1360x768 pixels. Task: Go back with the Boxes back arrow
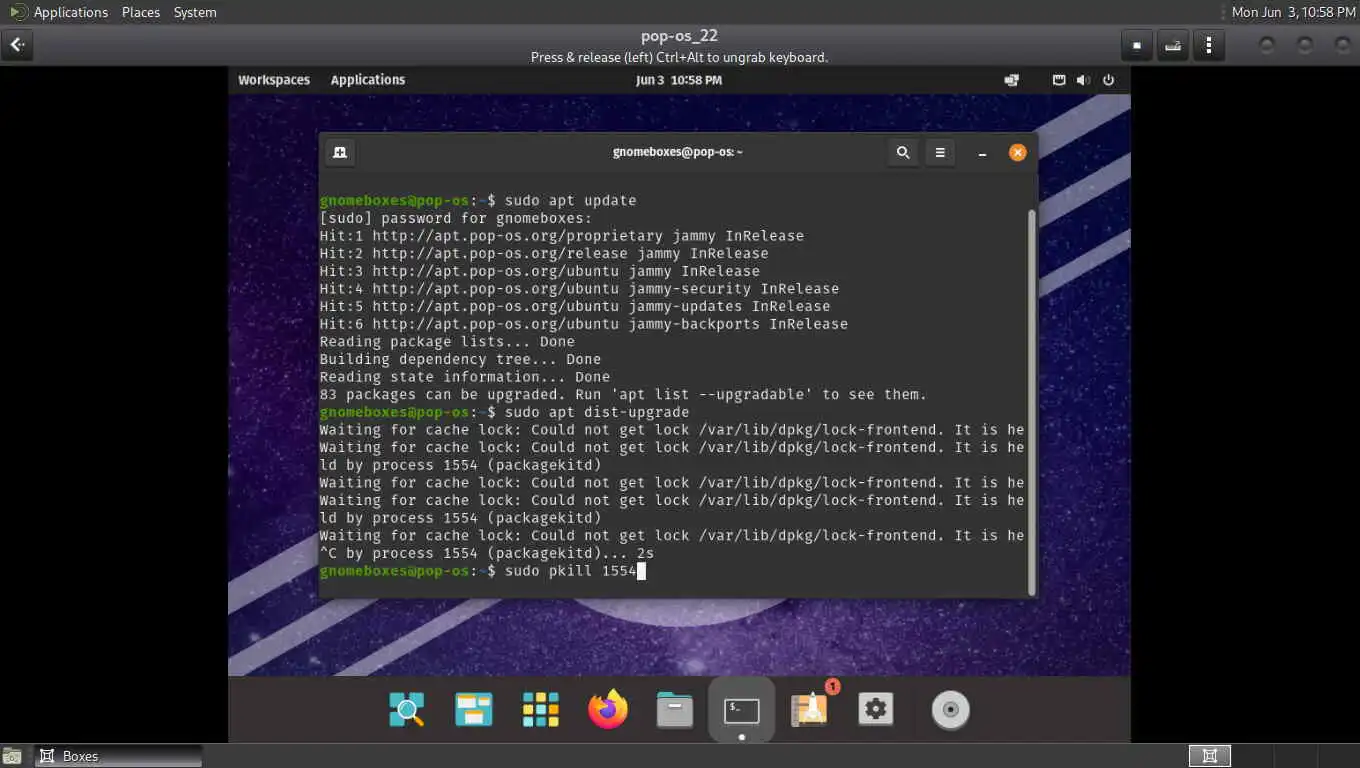pyautogui.click(x=17, y=45)
